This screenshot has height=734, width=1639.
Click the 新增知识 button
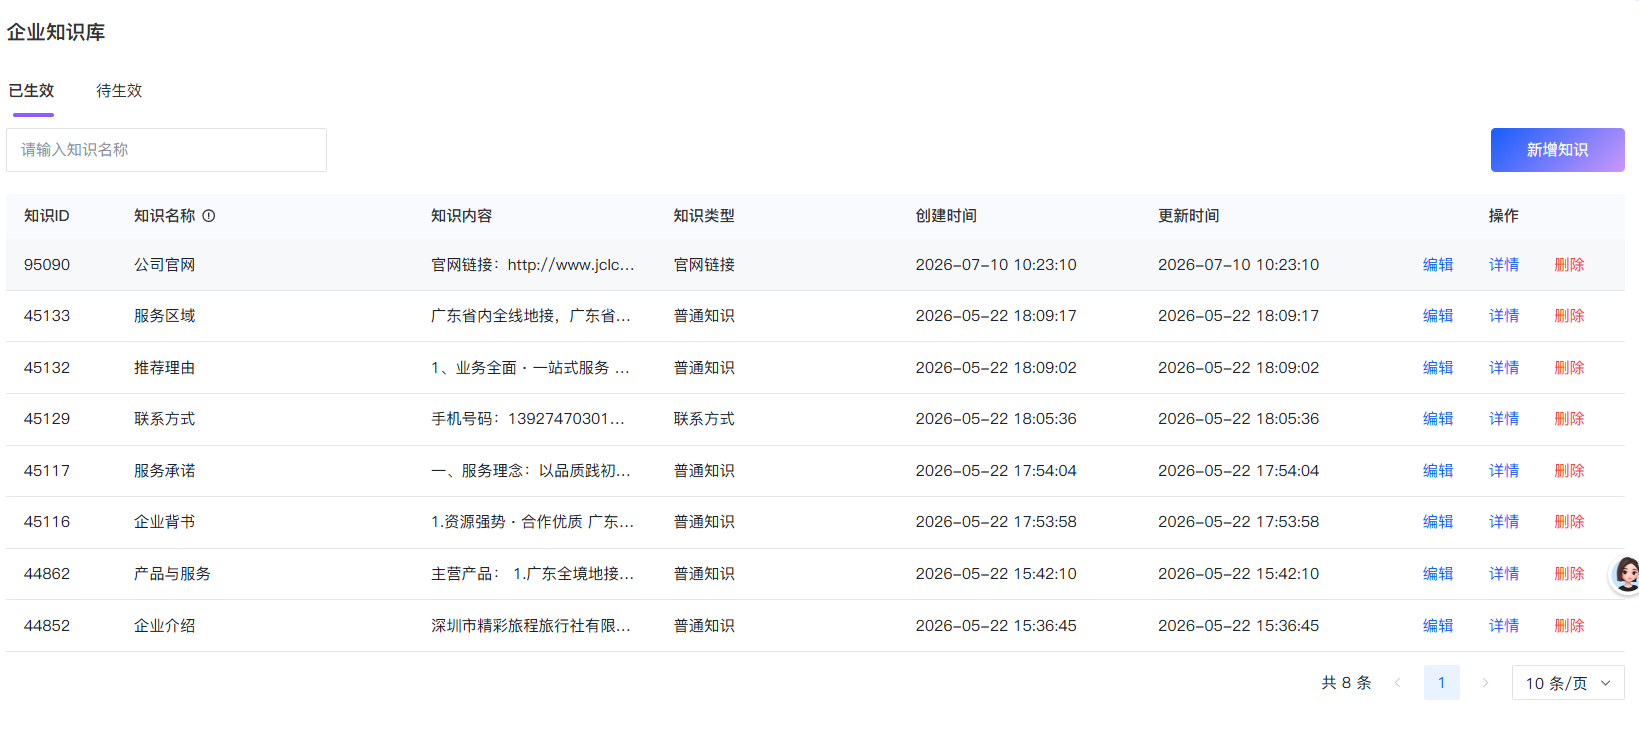click(1557, 150)
